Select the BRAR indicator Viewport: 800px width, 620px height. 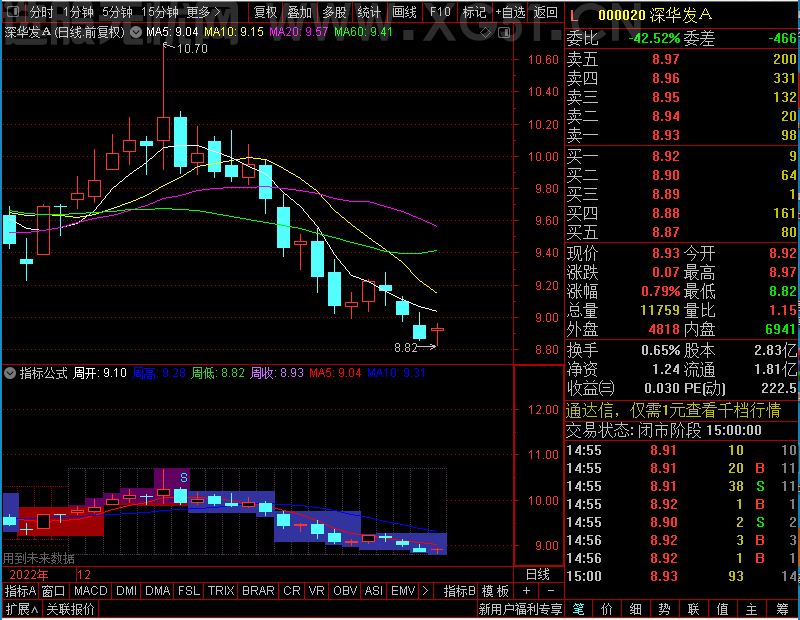[258, 591]
